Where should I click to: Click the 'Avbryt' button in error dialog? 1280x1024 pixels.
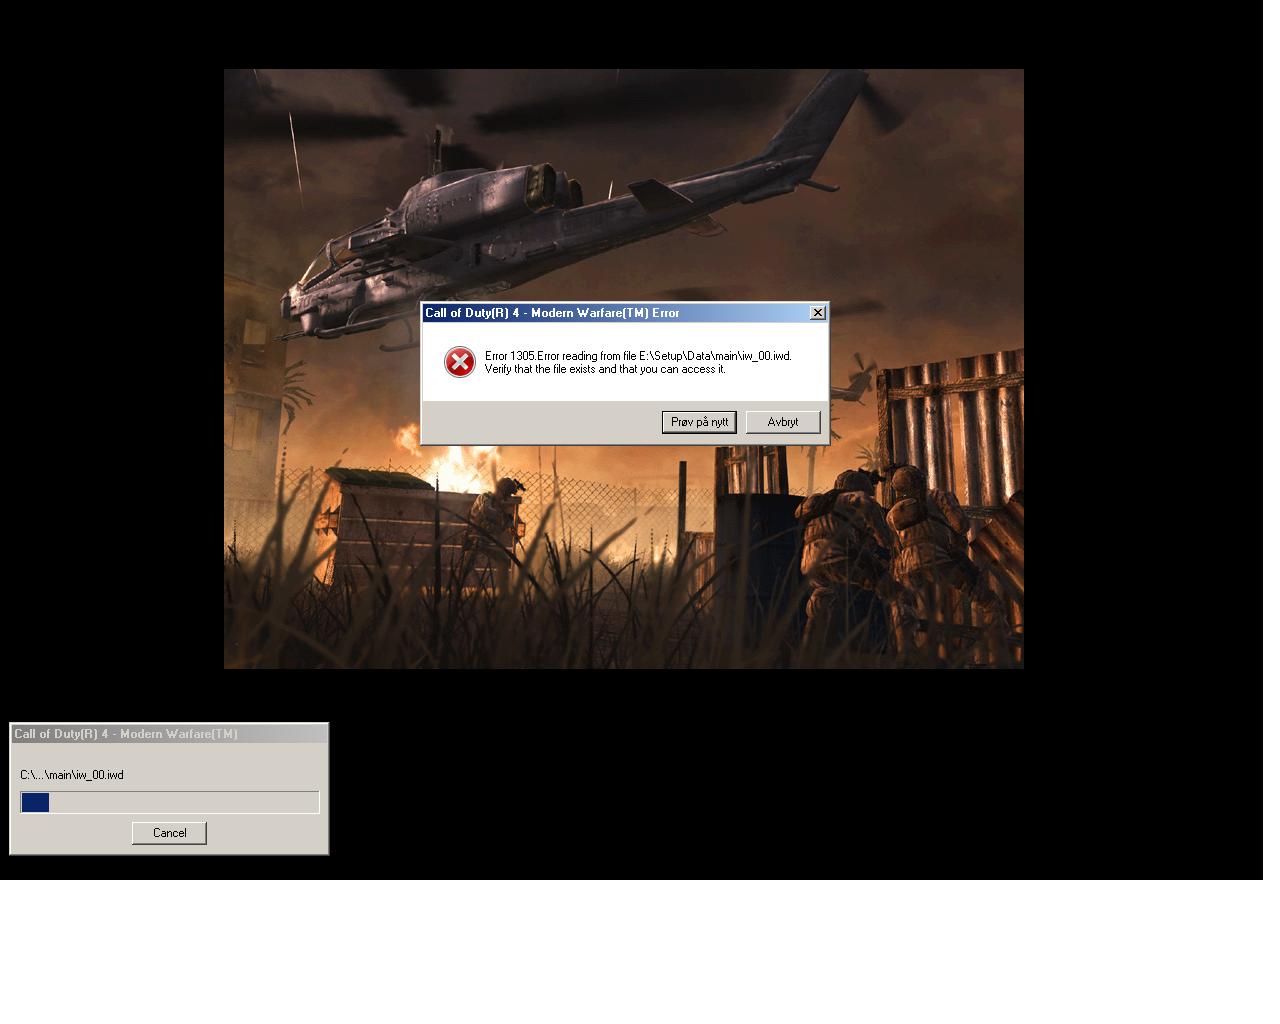coord(783,422)
